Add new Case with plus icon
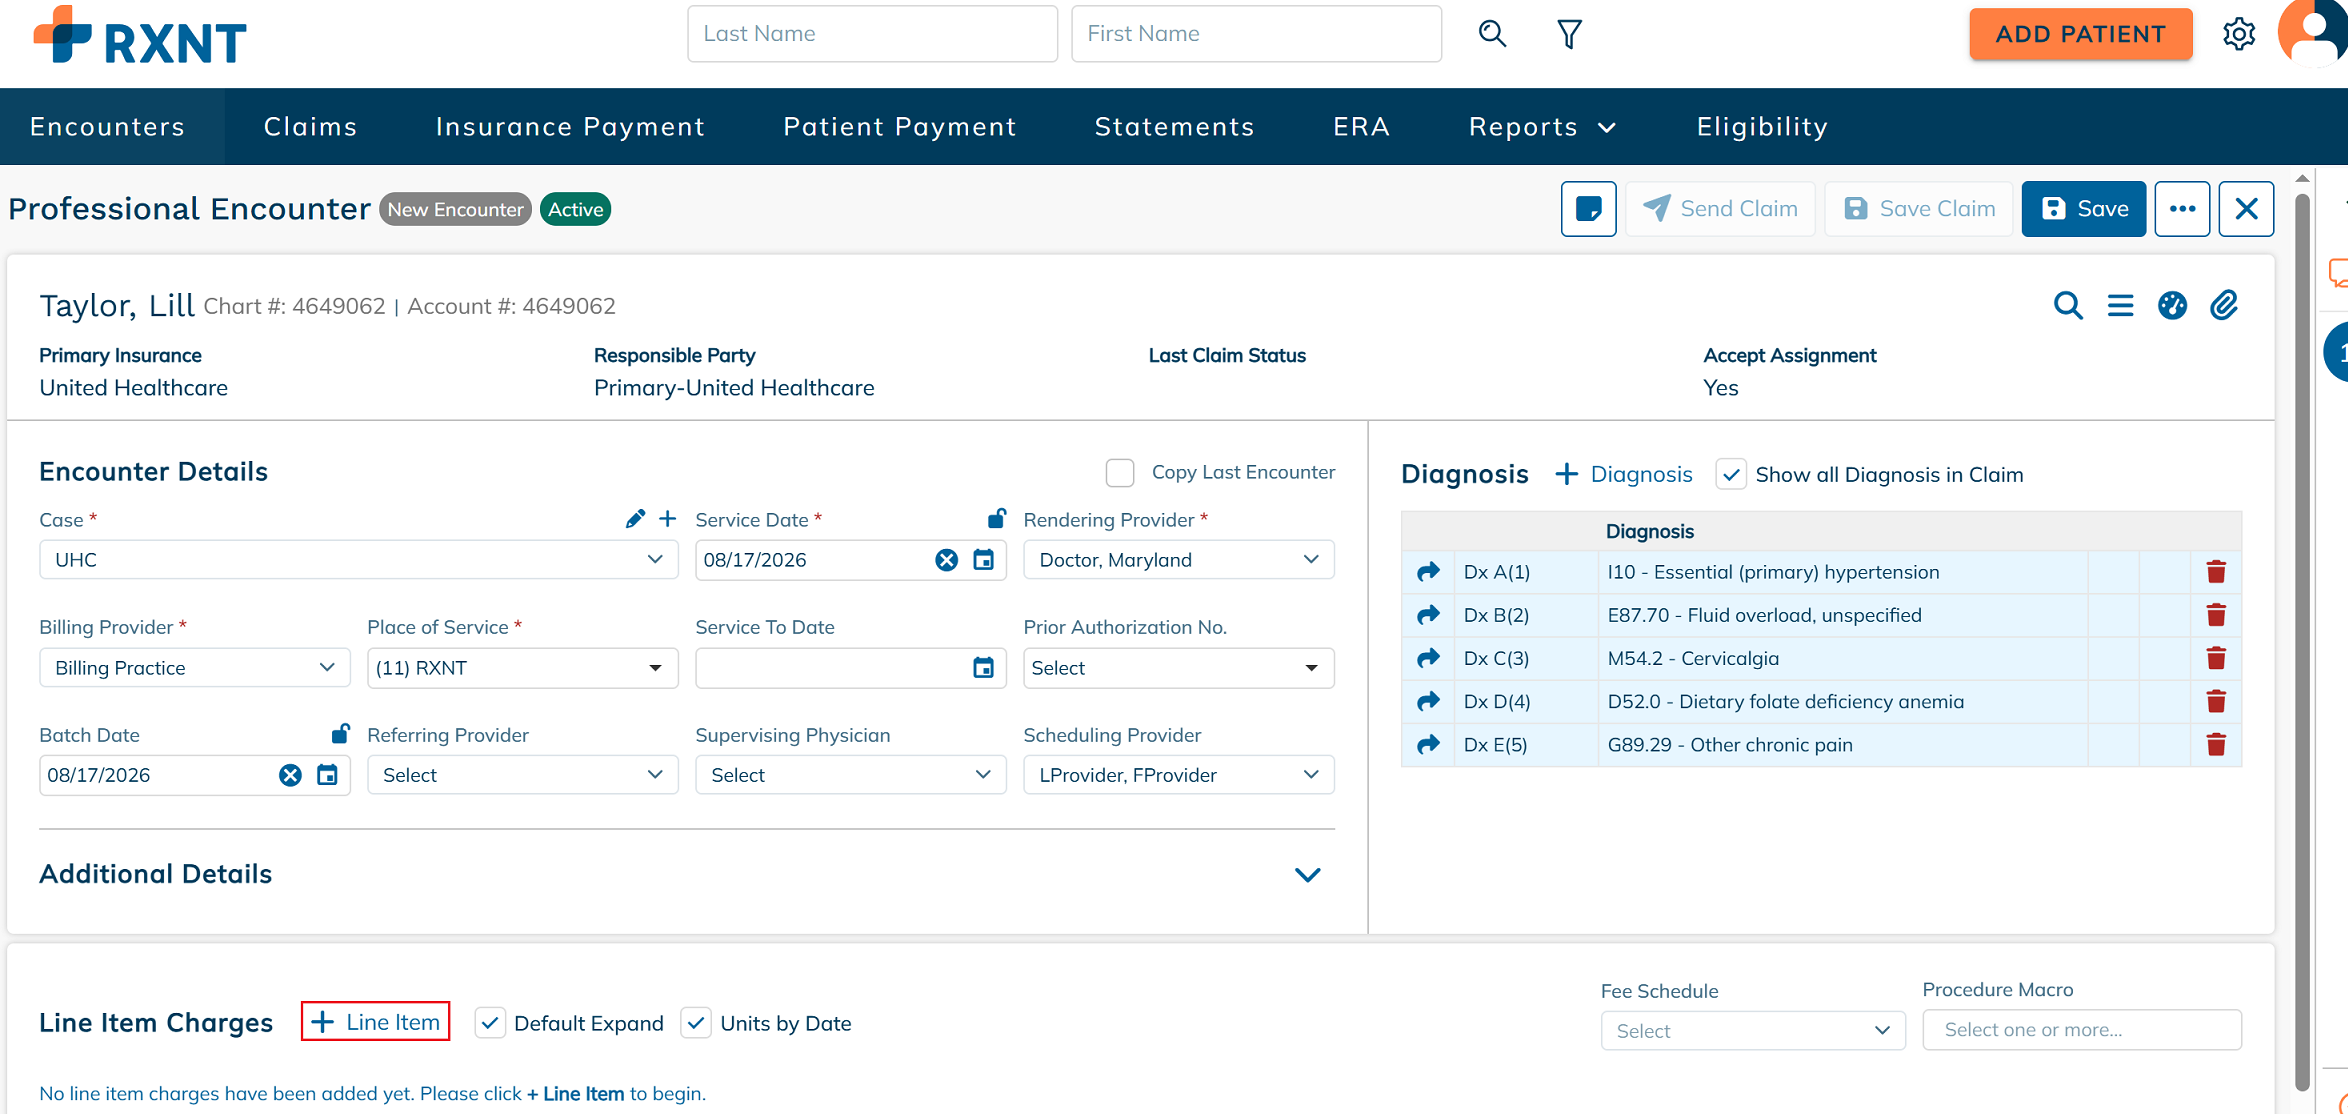This screenshot has height=1114, width=2348. pyautogui.click(x=667, y=518)
